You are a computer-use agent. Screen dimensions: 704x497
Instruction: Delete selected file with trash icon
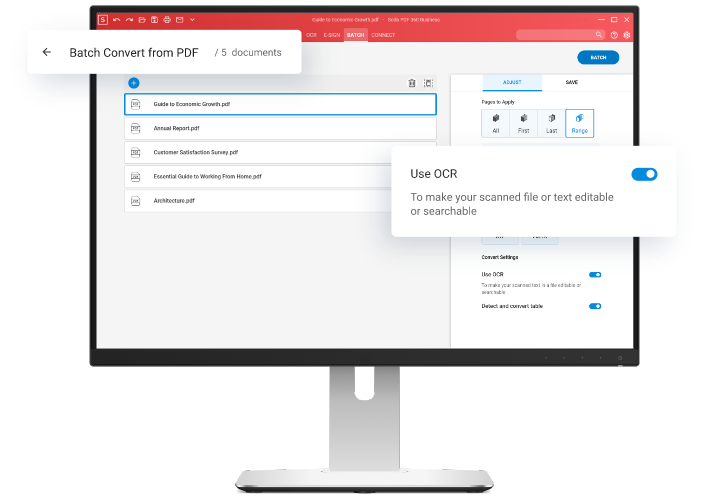click(x=412, y=83)
